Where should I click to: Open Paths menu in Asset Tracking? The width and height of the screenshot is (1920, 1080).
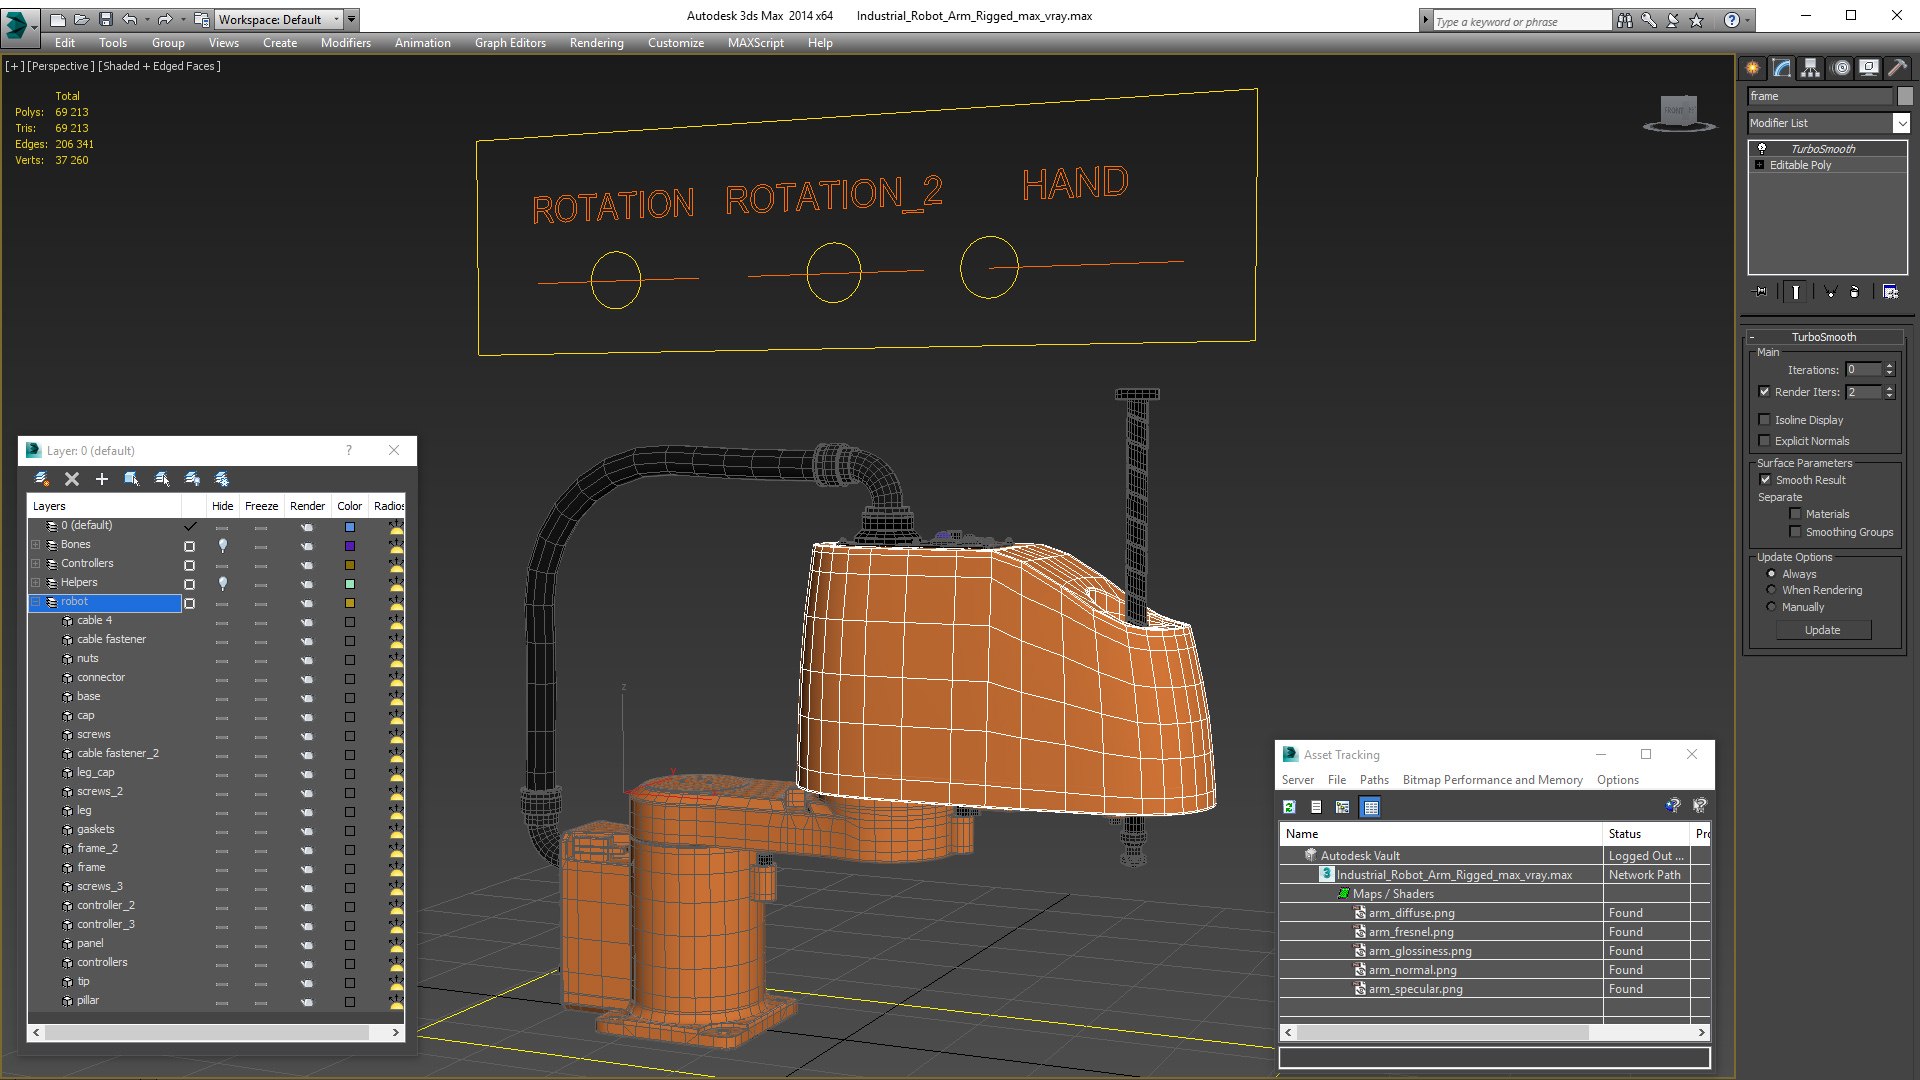1373,780
